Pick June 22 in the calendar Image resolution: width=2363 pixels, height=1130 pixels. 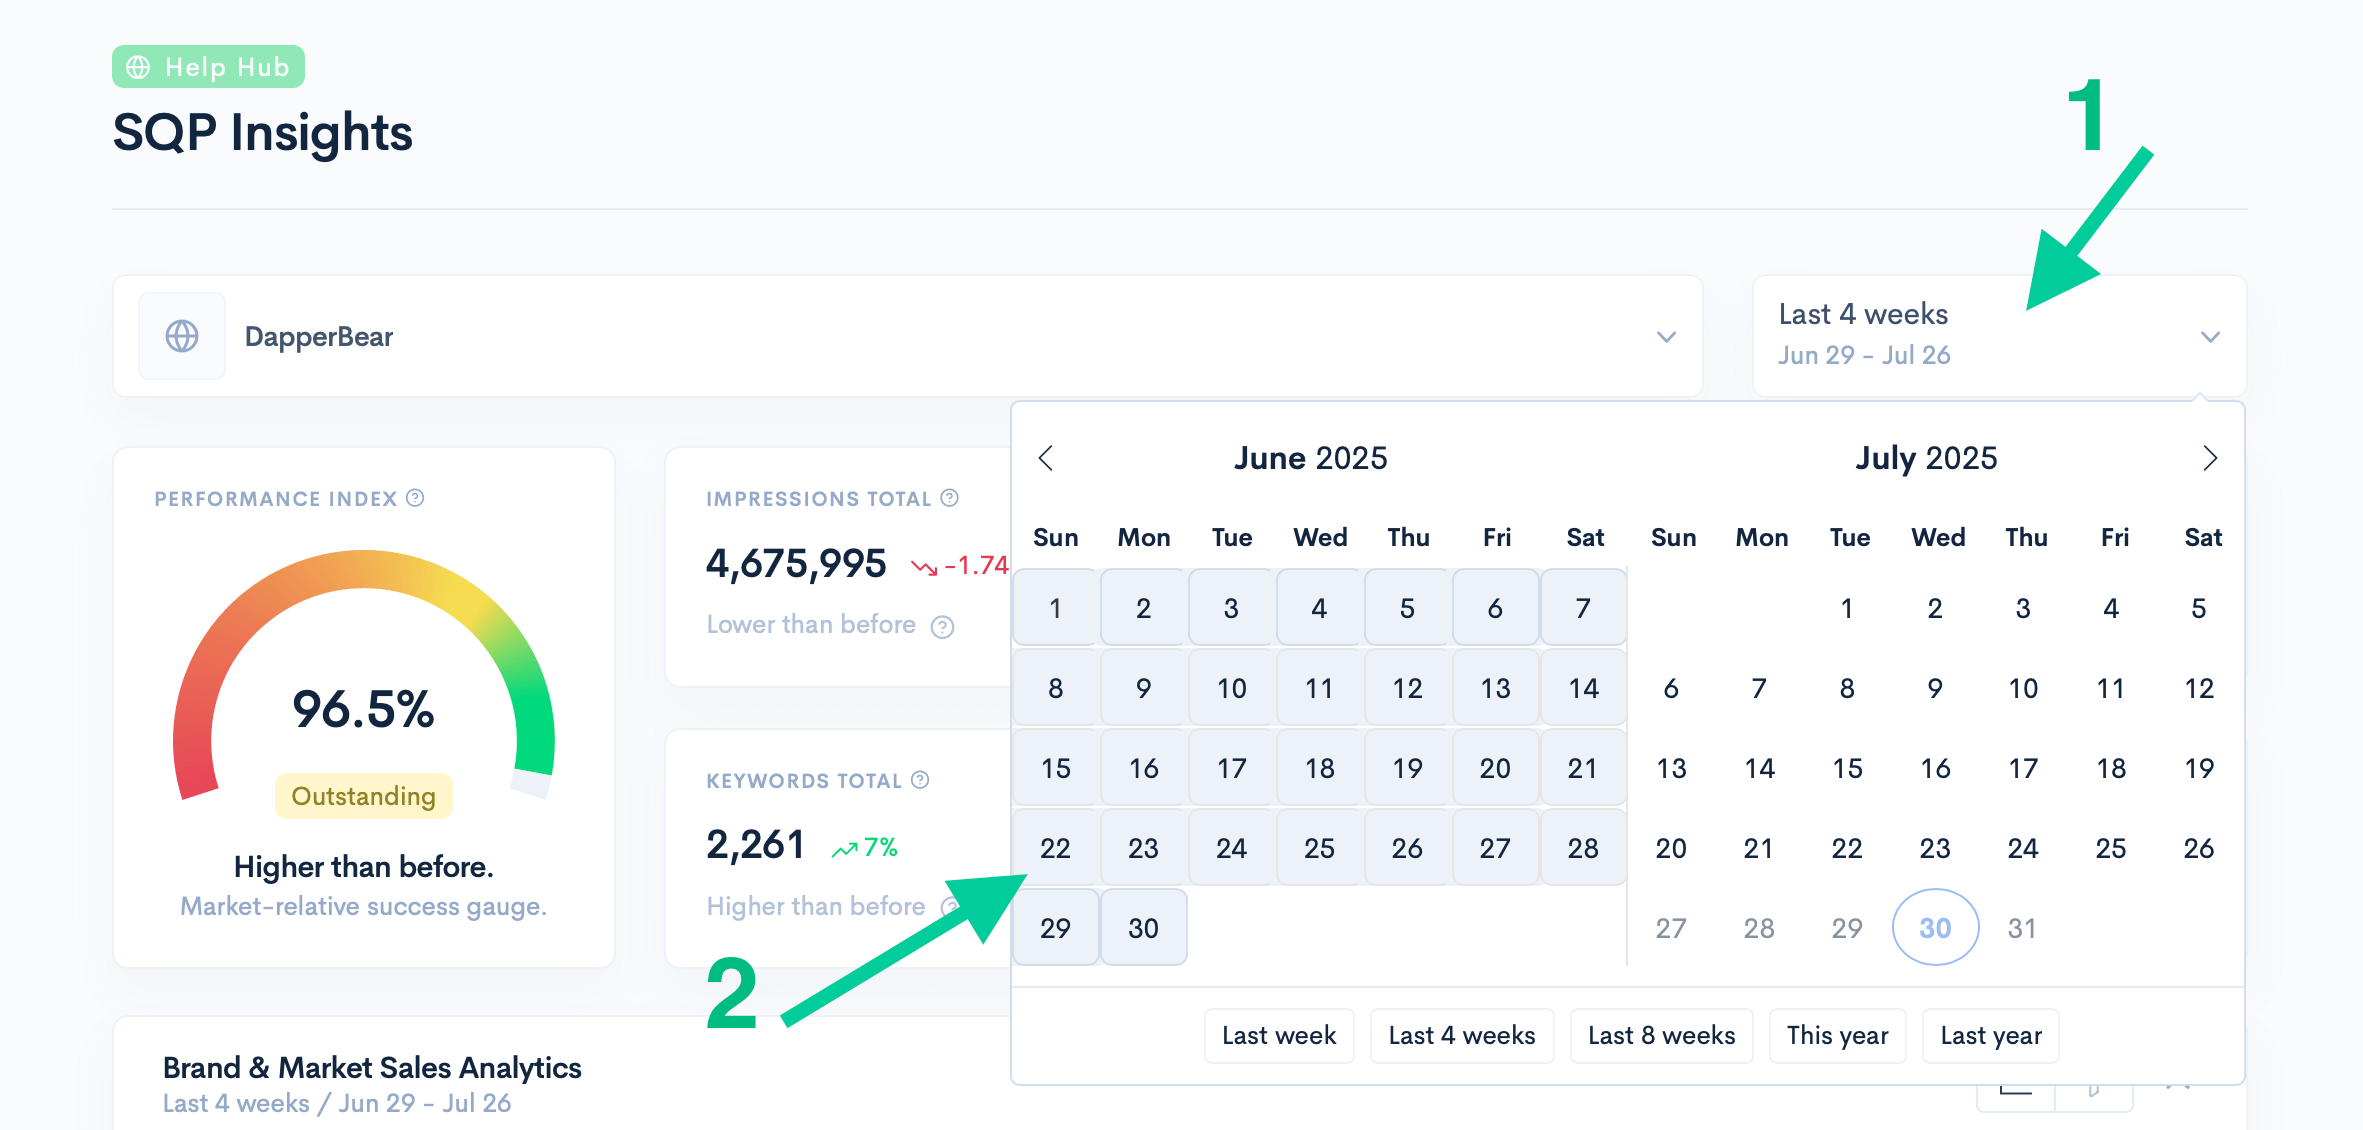coord(1056,848)
